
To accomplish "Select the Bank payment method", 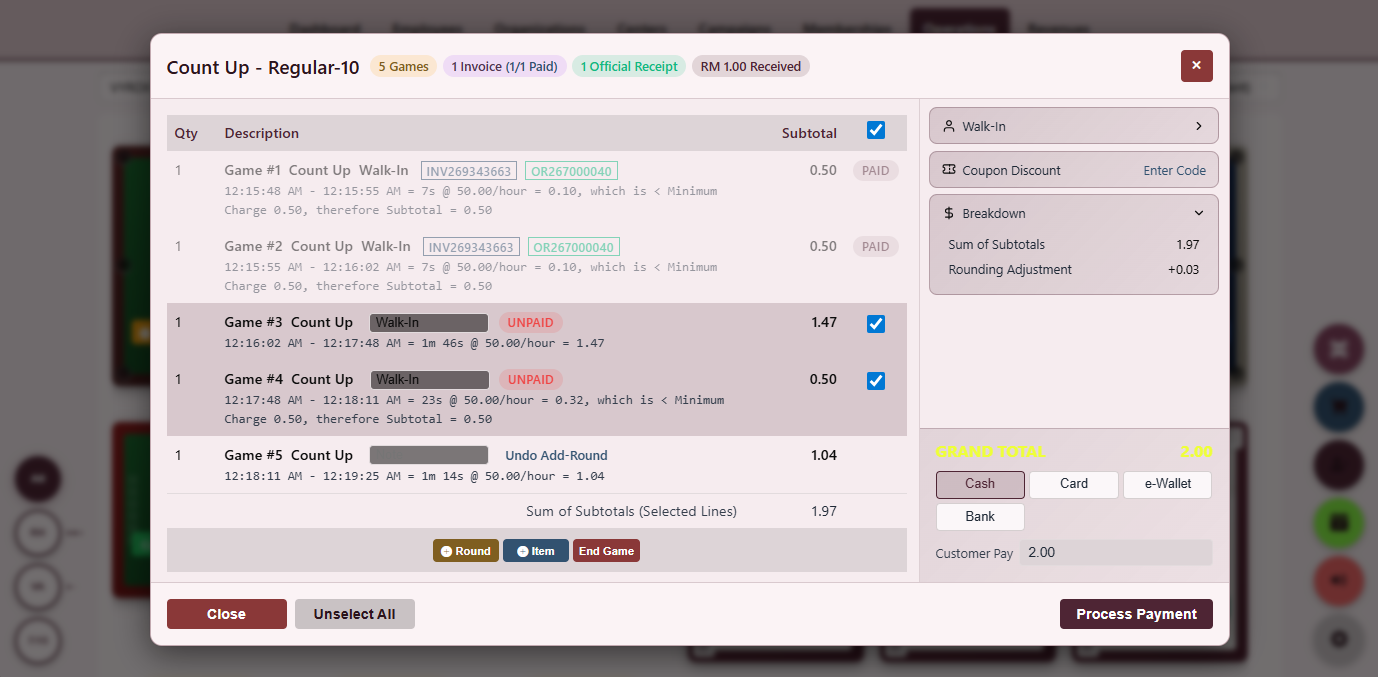I will pos(980,517).
